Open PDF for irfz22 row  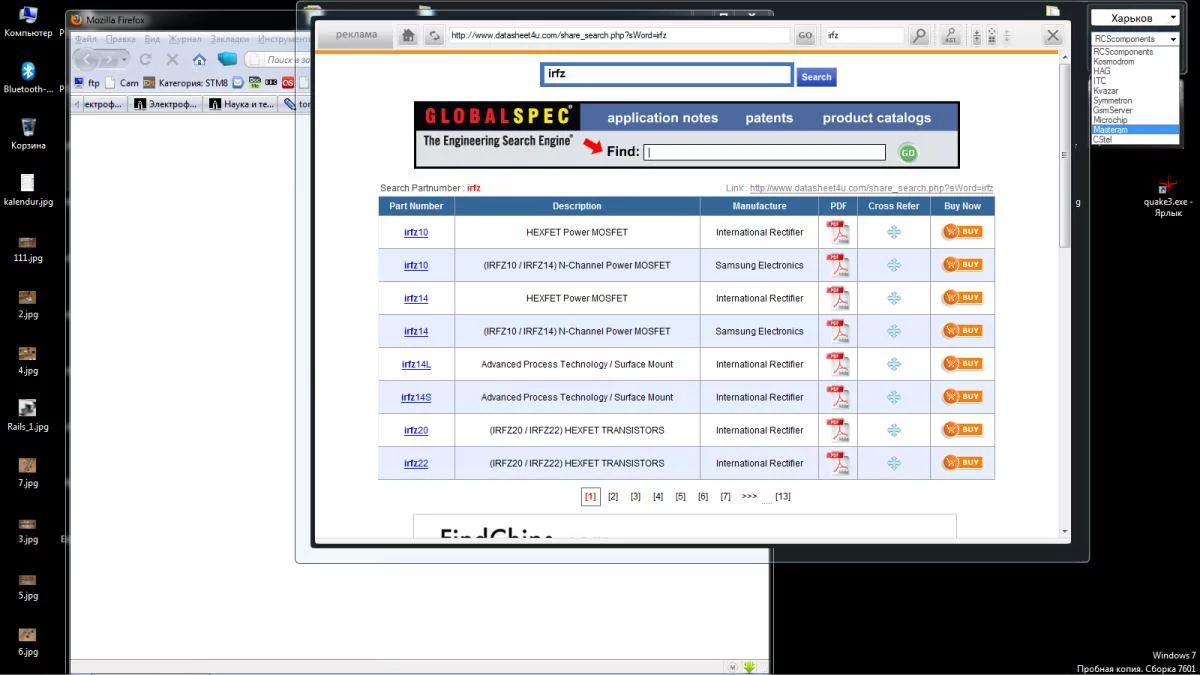(837, 463)
